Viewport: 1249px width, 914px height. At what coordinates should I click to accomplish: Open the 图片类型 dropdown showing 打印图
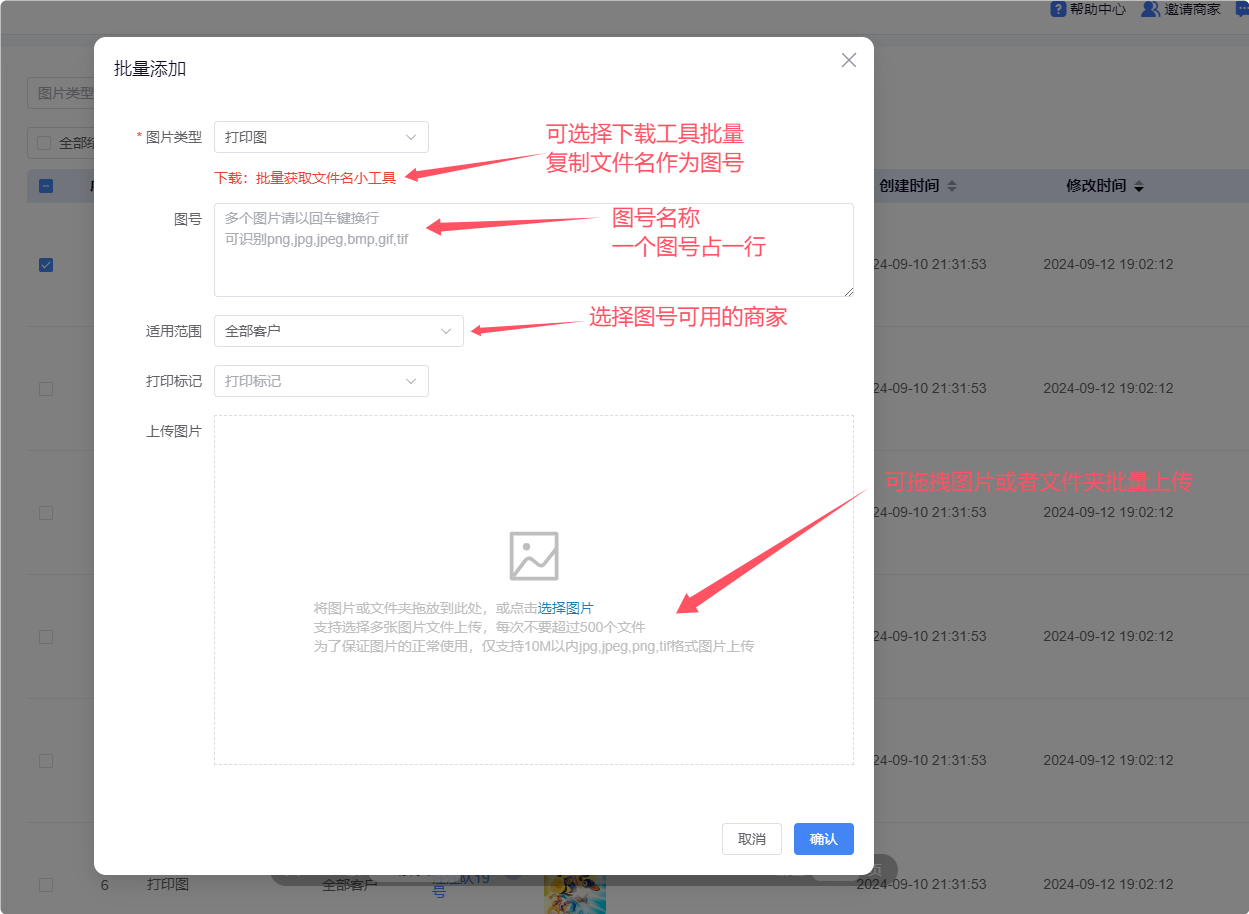coord(321,137)
